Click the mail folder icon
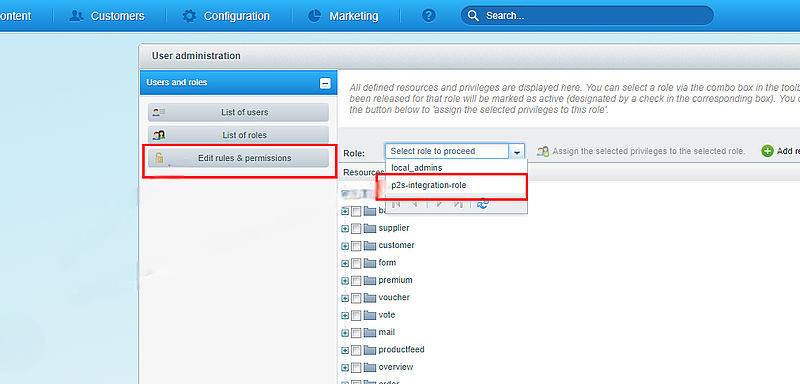 point(370,332)
